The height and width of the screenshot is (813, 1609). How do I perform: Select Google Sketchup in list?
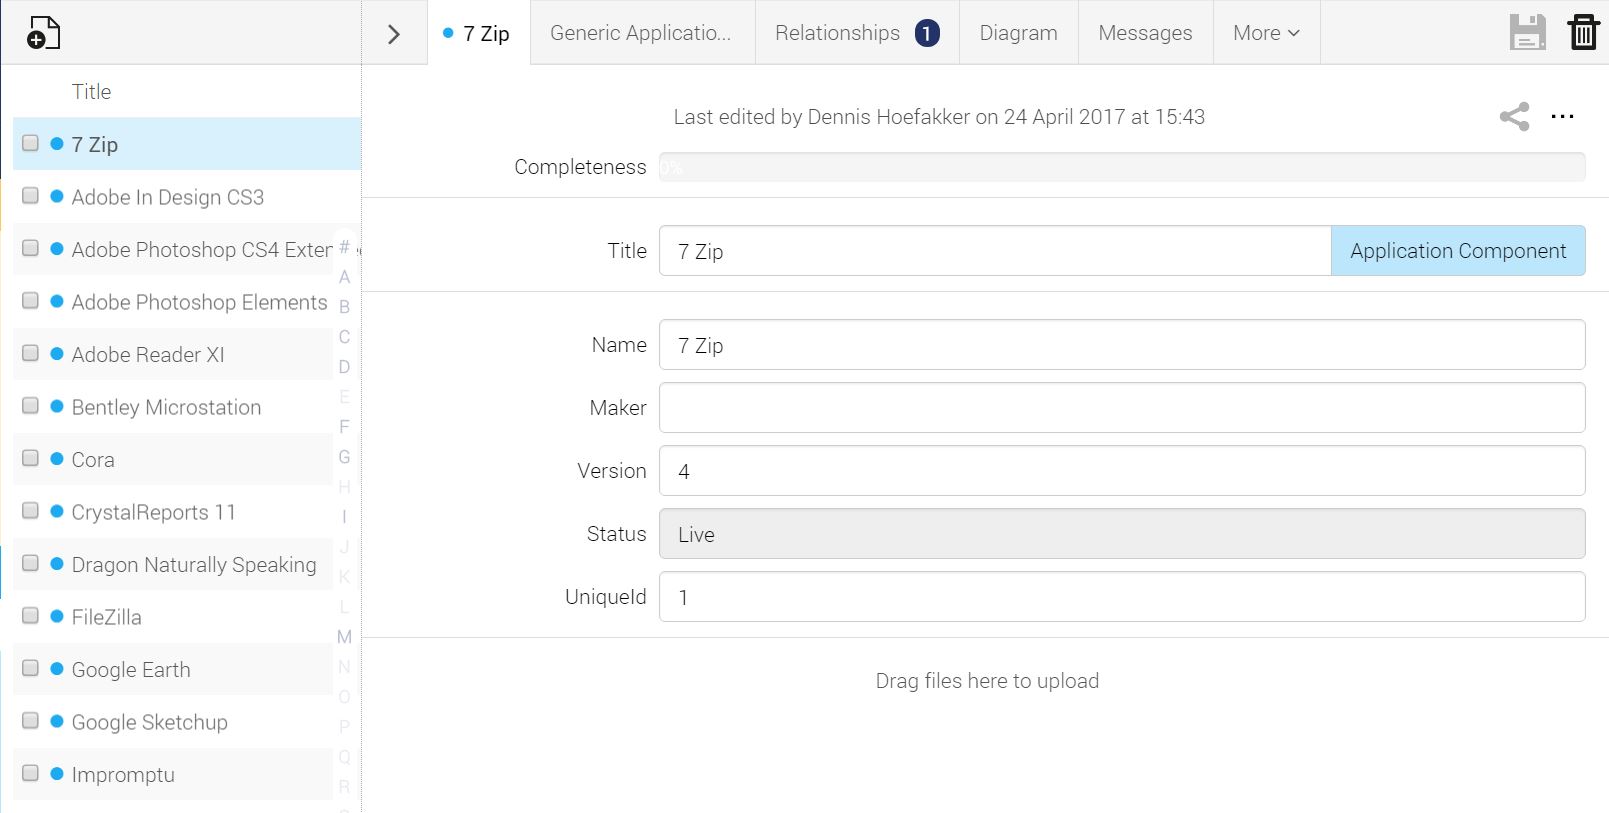pyautogui.click(x=150, y=722)
